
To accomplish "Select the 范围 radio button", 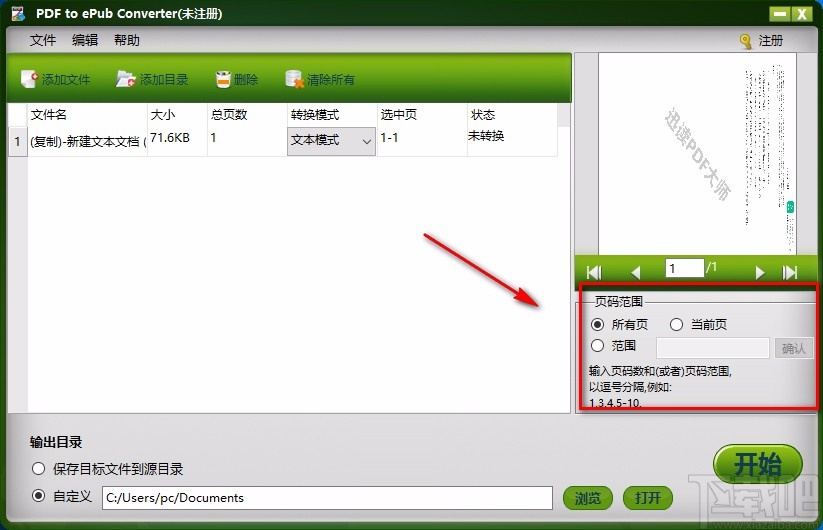I will (x=597, y=345).
